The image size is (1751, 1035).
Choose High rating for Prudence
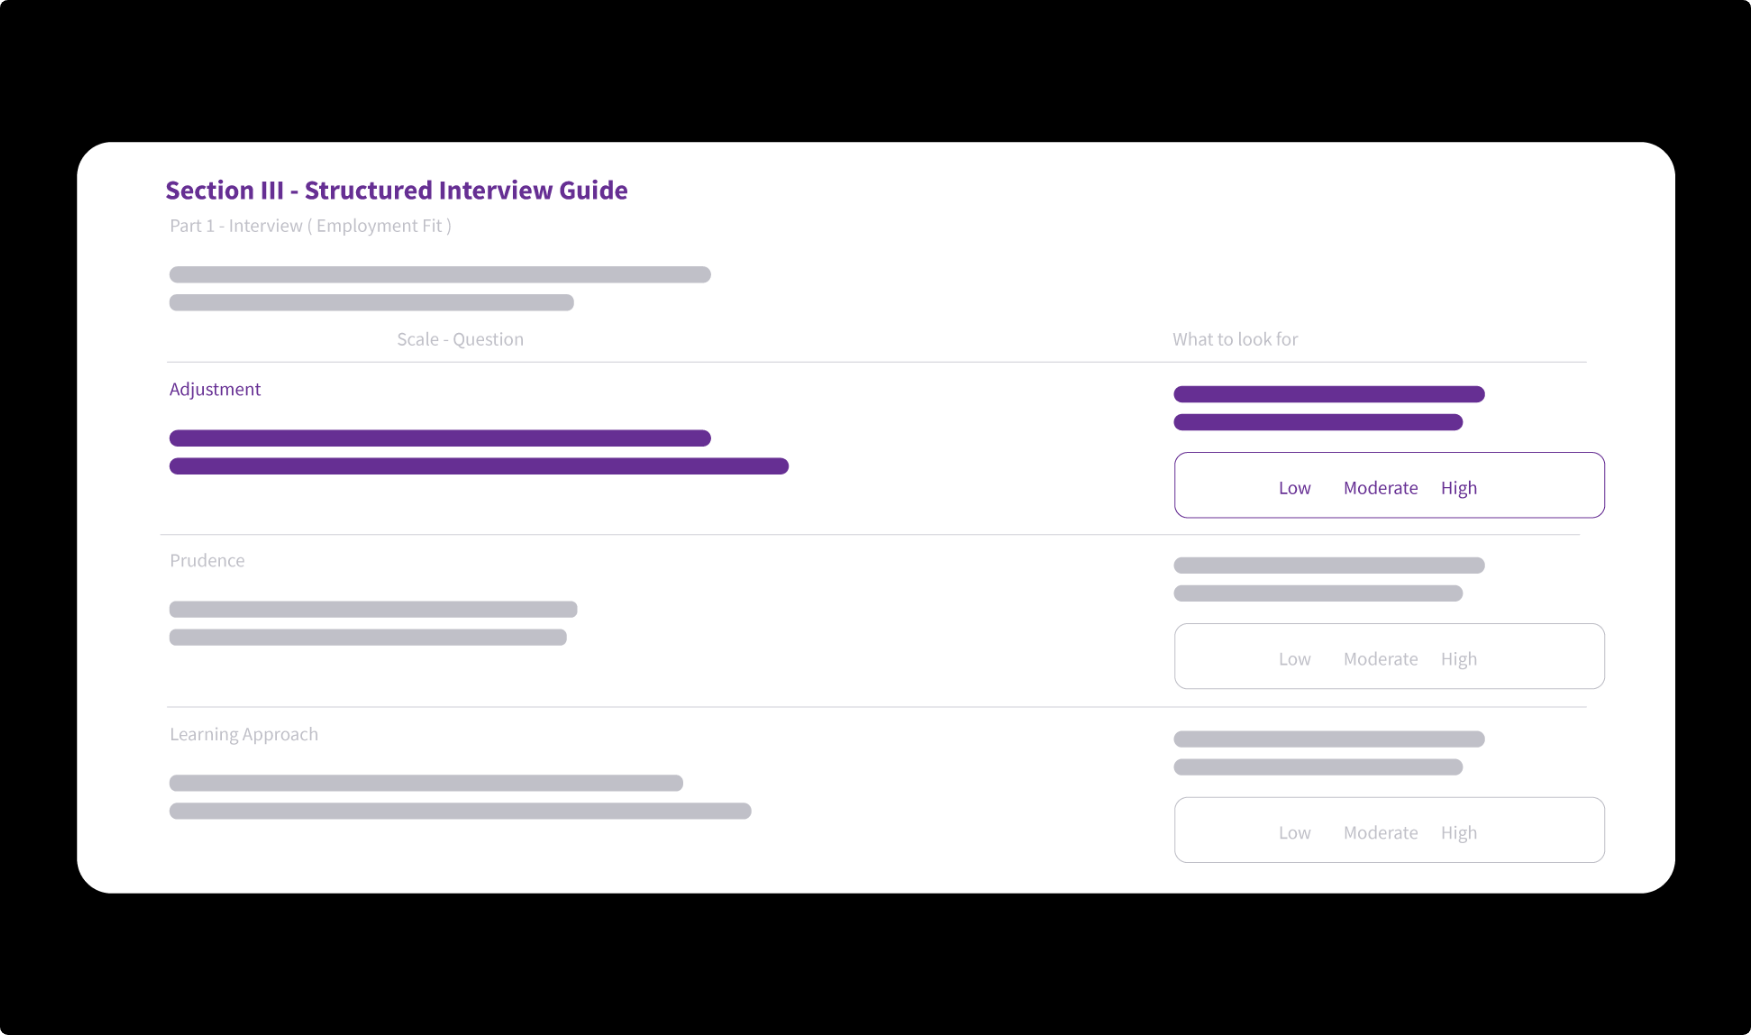tap(1458, 659)
